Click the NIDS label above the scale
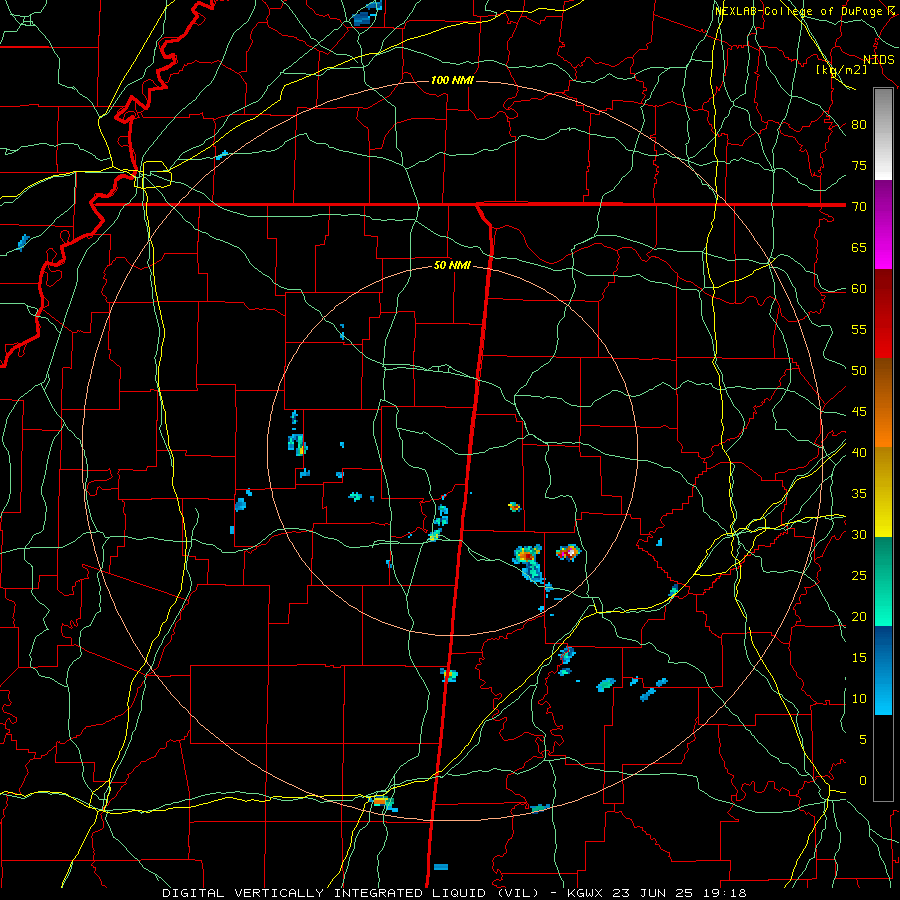Viewport: 900px width, 900px height. click(x=879, y=59)
